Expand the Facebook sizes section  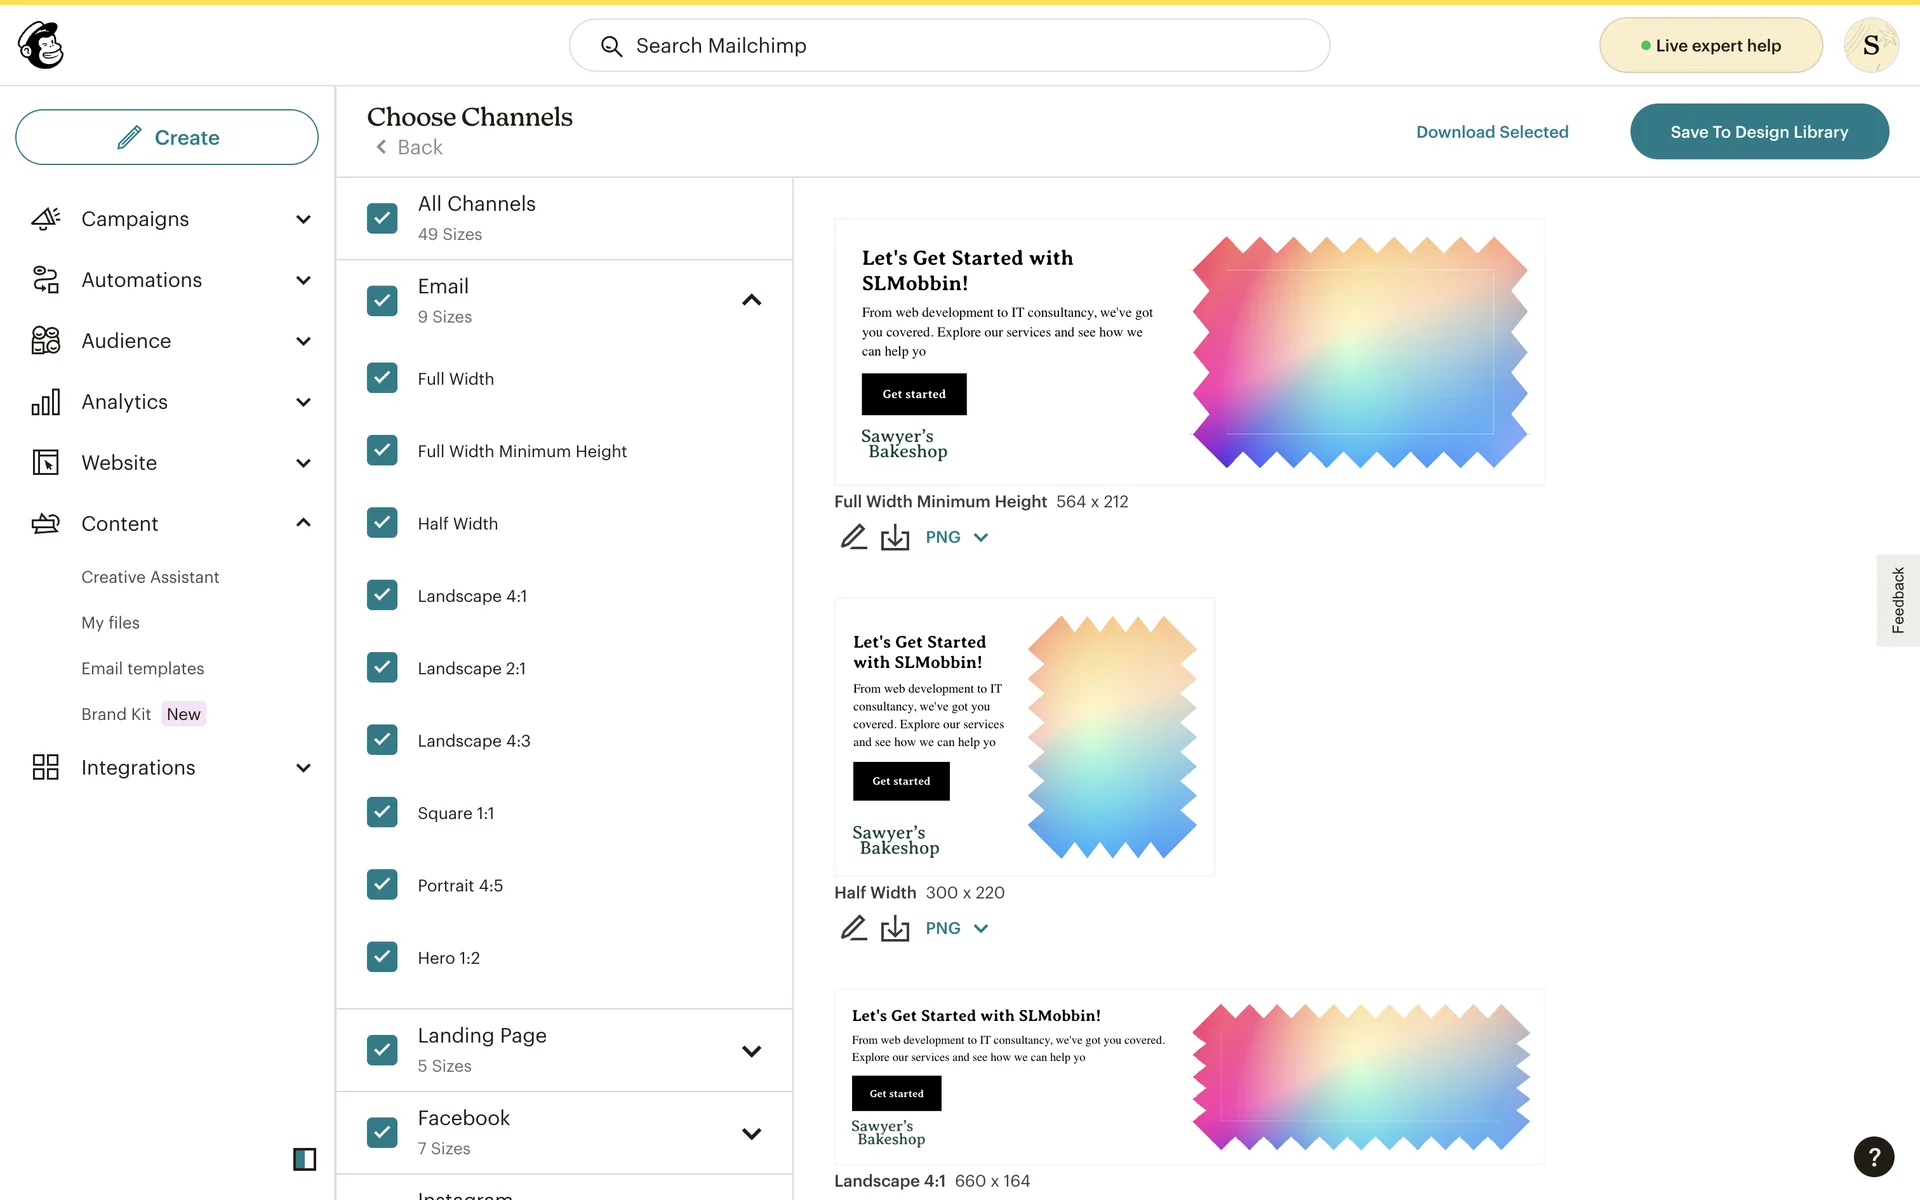751,1133
